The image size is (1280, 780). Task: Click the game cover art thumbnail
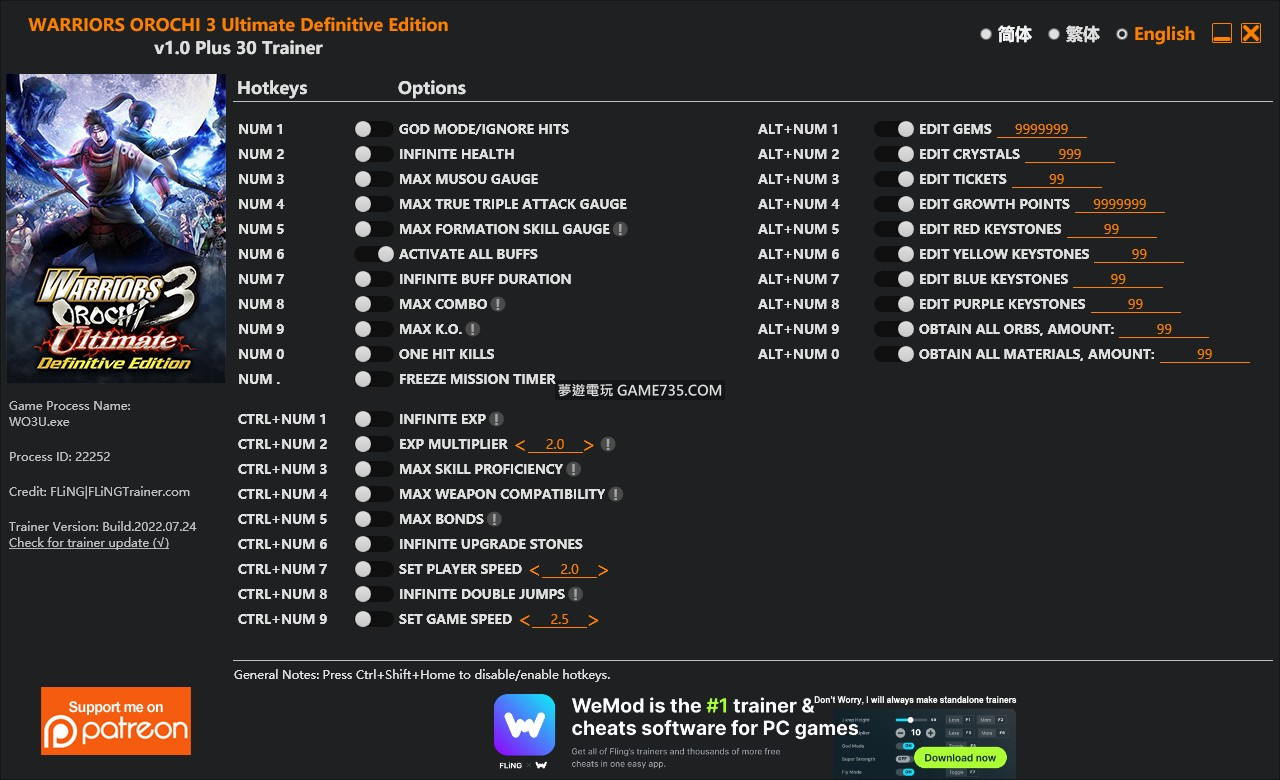click(116, 228)
